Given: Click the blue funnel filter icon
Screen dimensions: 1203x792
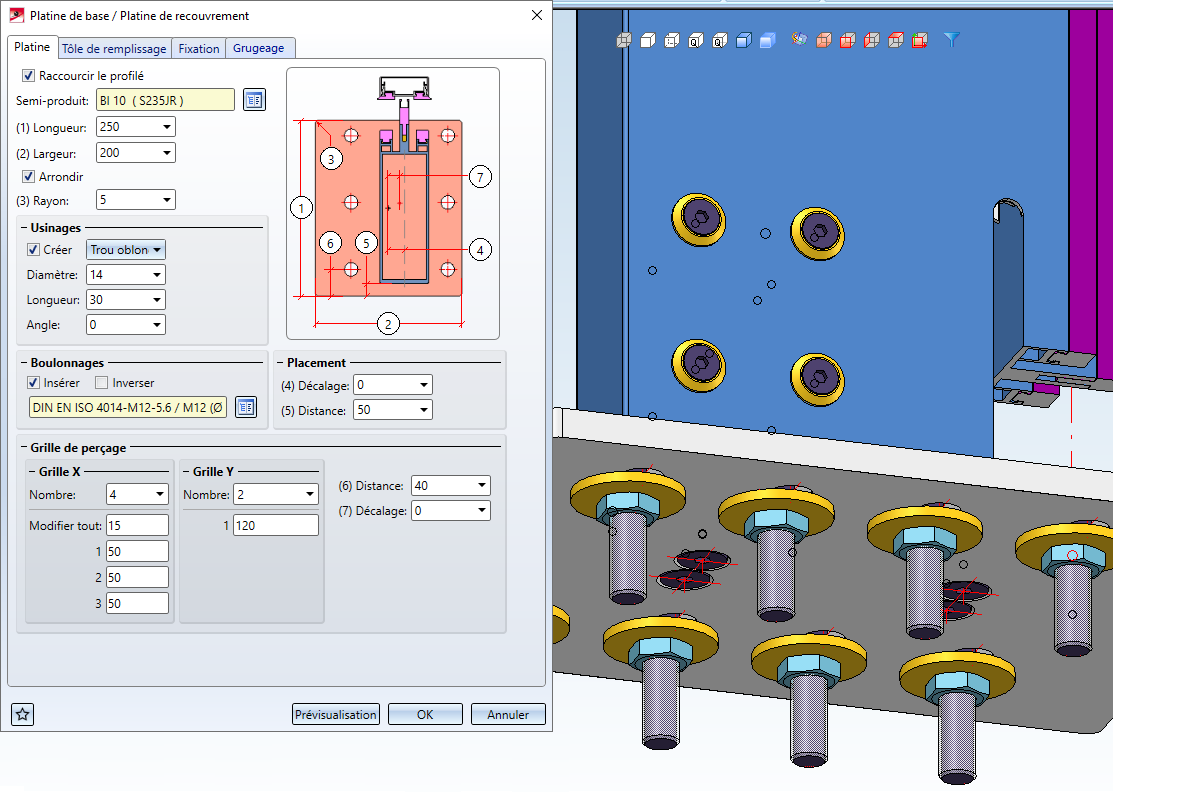Looking at the screenshot, I should 951,40.
